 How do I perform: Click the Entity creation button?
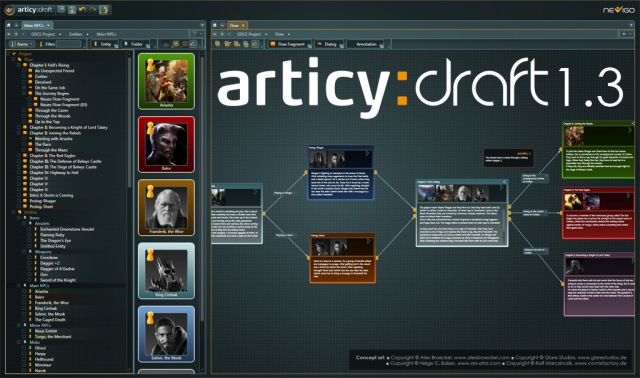coord(105,44)
